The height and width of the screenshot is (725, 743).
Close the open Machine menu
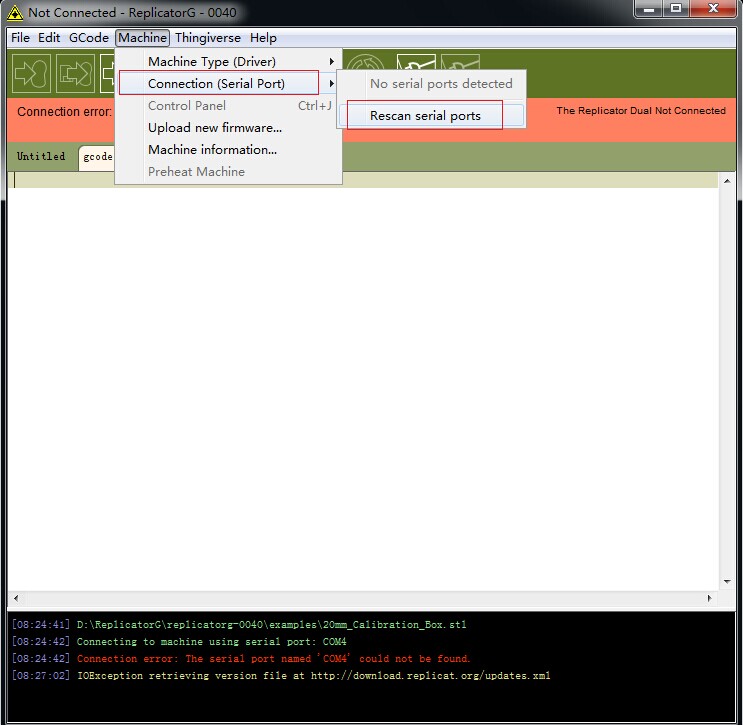pyautogui.click(x=142, y=37)
